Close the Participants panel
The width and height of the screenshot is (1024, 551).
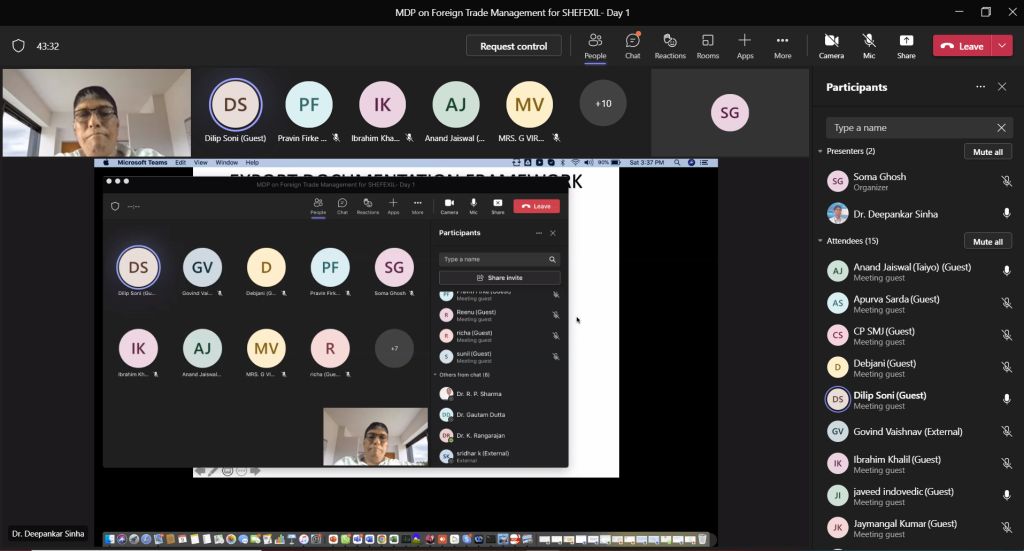pyautogui.click(x=1002, y=87)
